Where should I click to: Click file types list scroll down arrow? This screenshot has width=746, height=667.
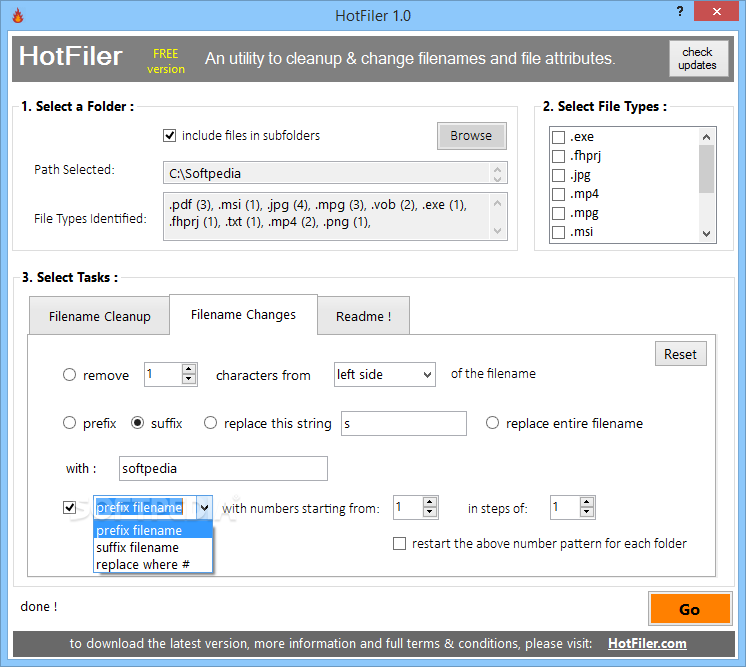tap(707, 234)
